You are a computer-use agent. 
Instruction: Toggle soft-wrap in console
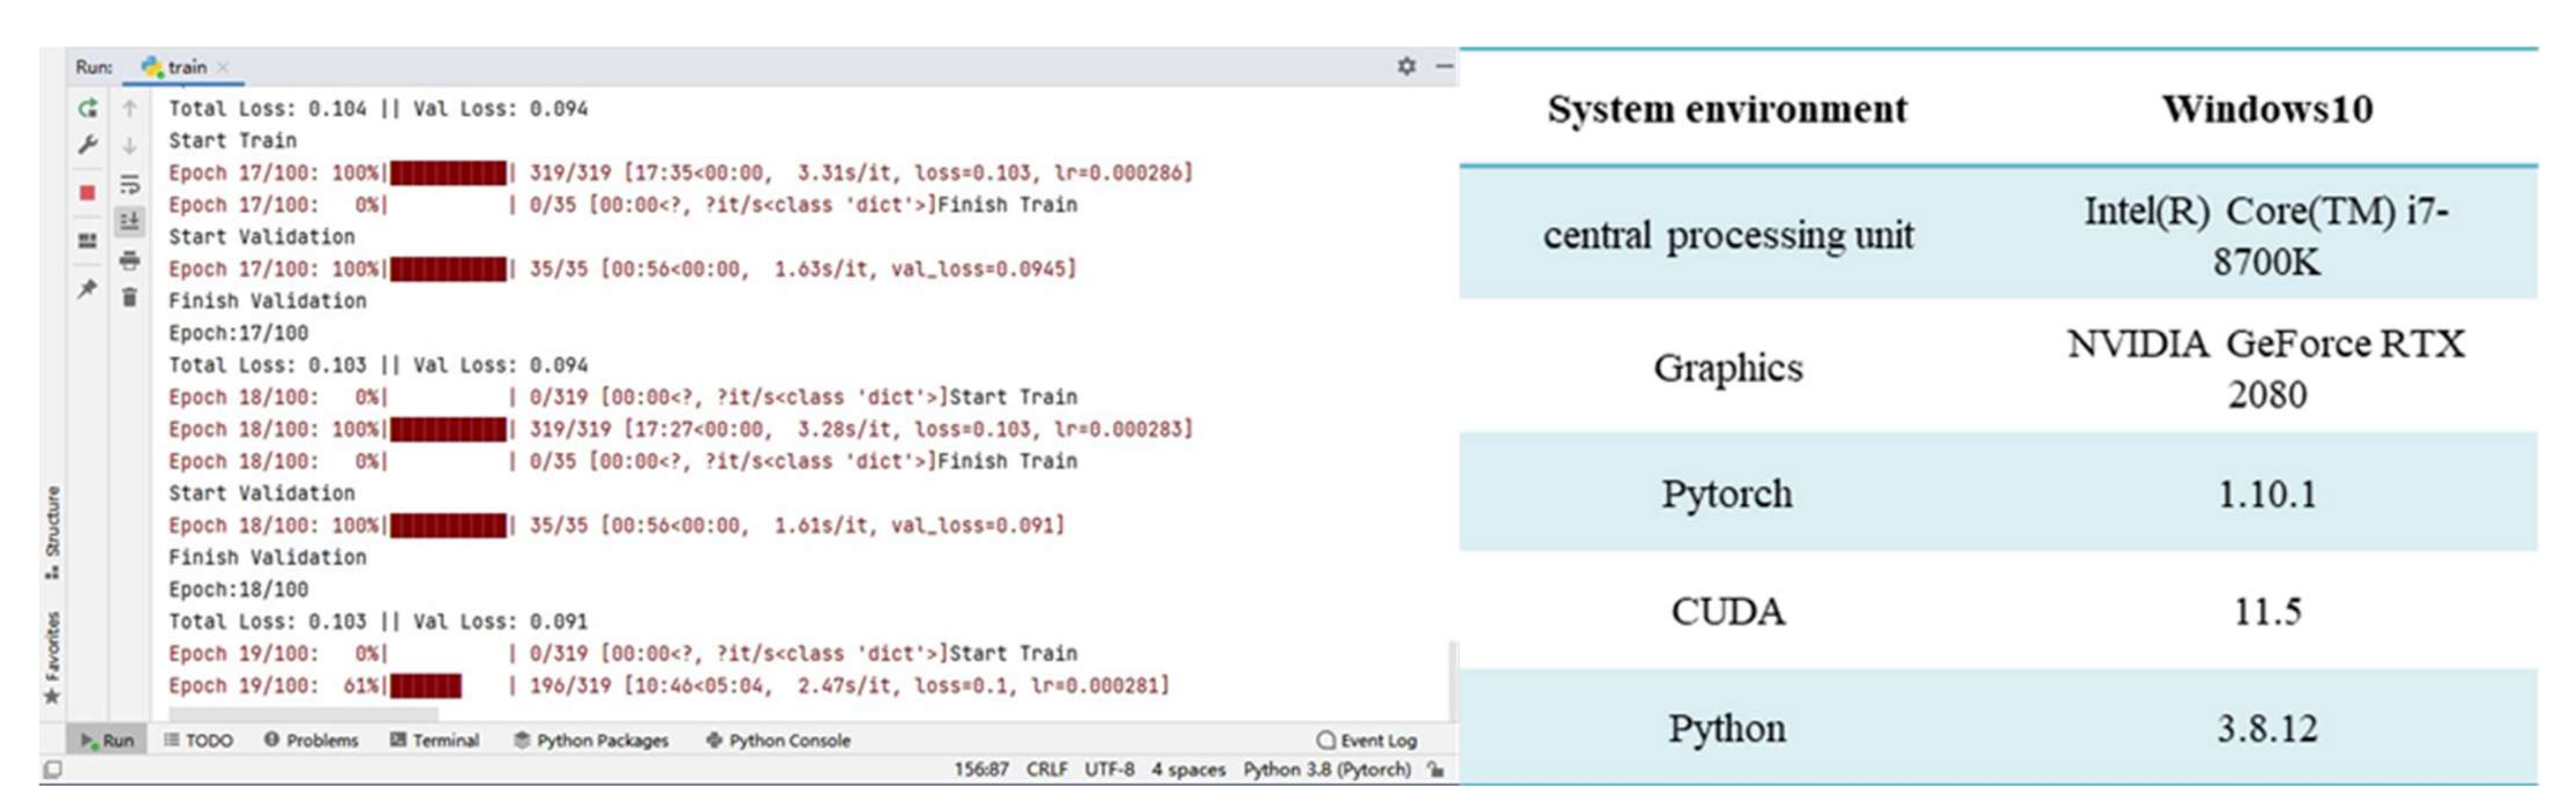coord(129,184)
